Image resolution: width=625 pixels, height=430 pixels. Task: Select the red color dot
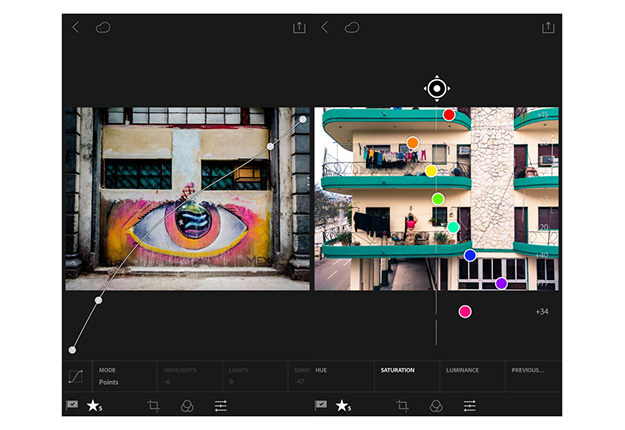pos(449,115)
